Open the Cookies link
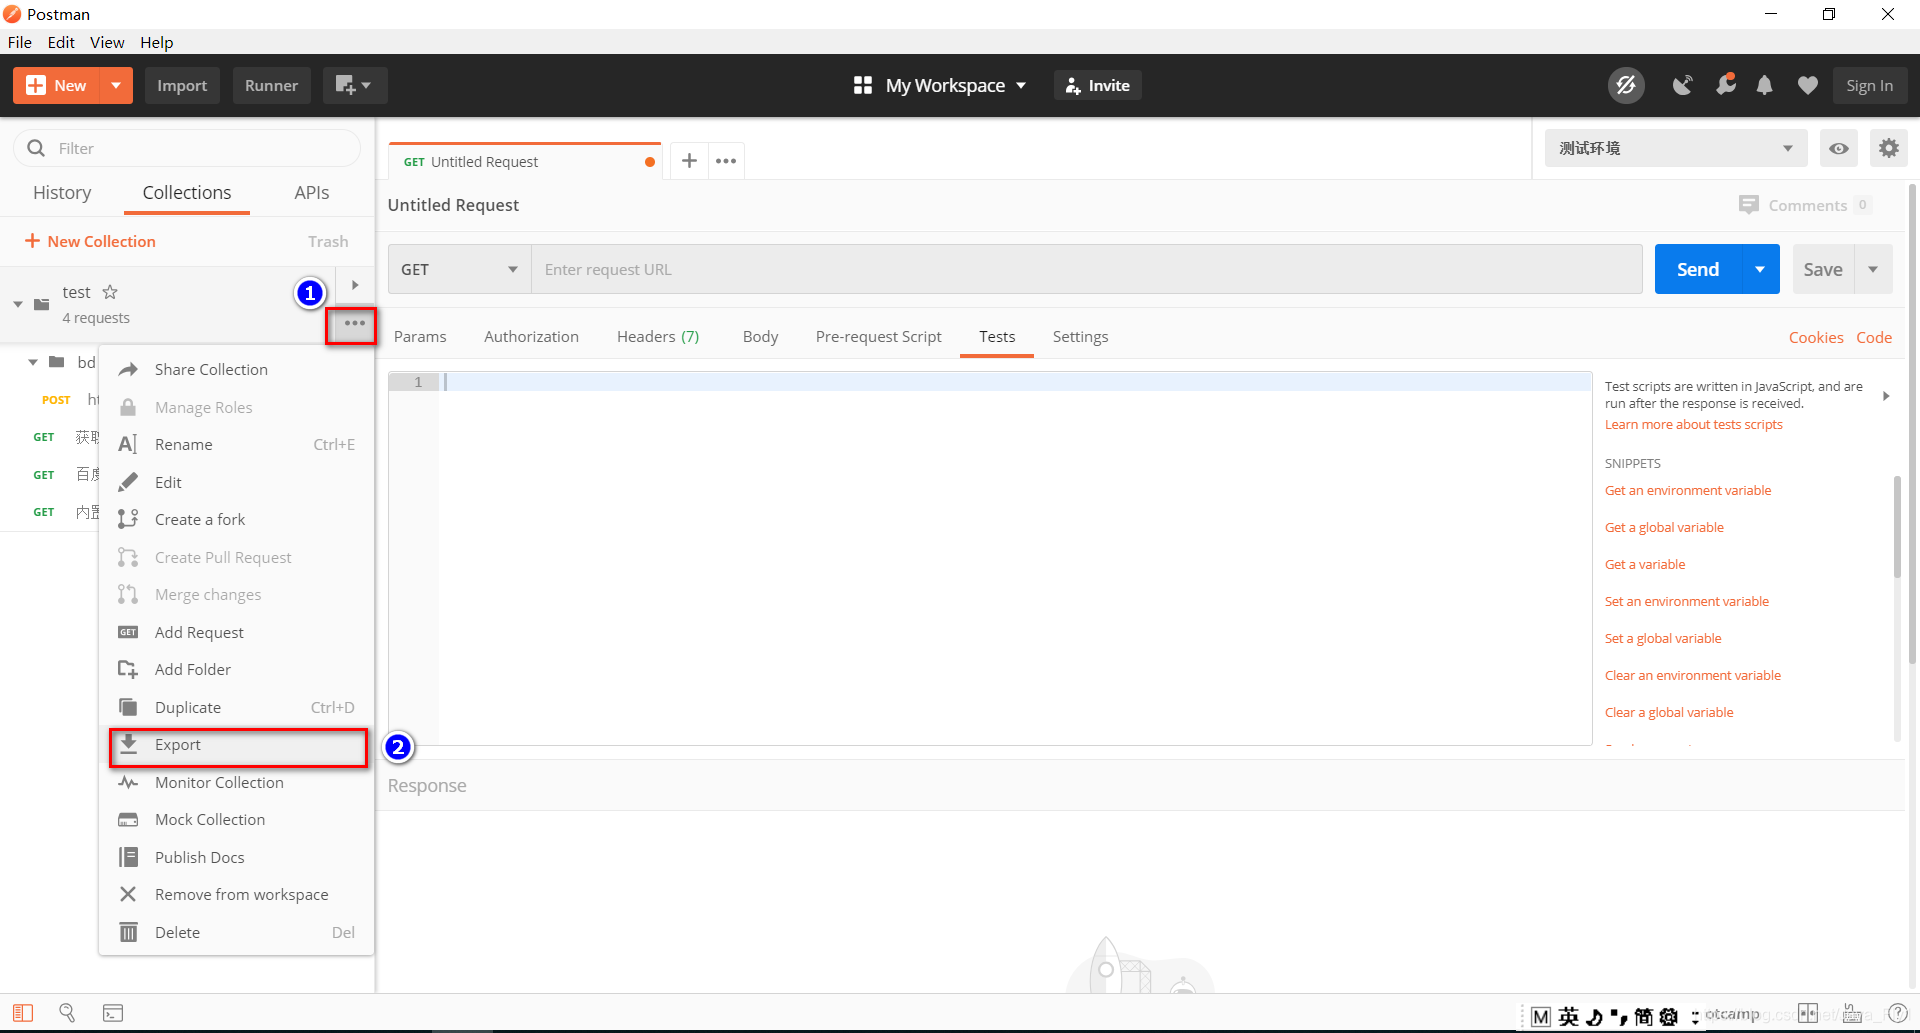The width and height of the screenshot is (1920, 1033). coord(1816,338)
